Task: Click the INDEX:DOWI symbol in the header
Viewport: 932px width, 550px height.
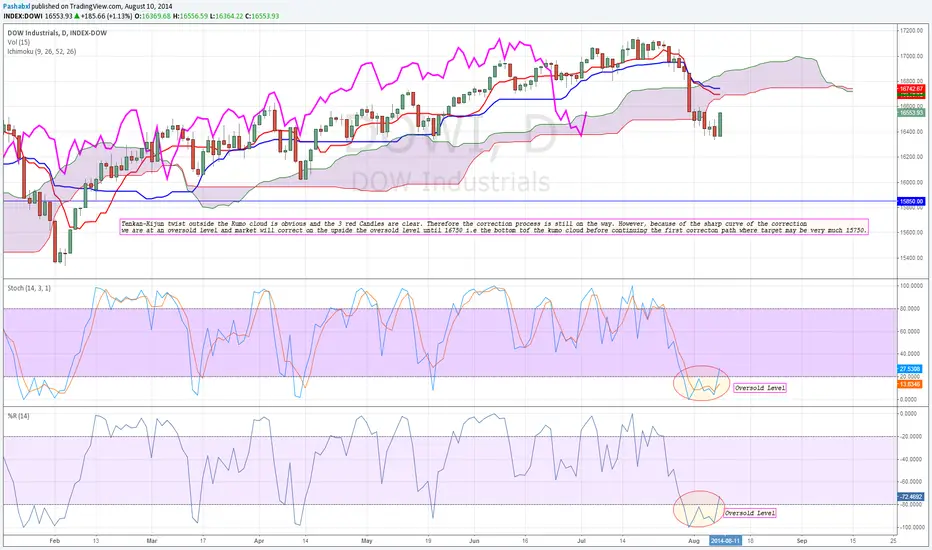Action: point(22,16)
